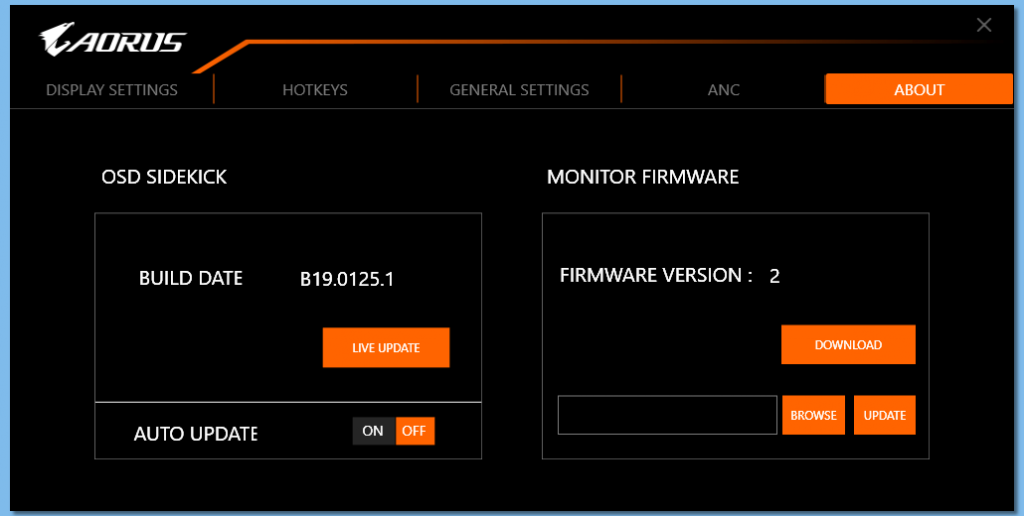
Task: Click the About tab
Action: coord(918,90)
